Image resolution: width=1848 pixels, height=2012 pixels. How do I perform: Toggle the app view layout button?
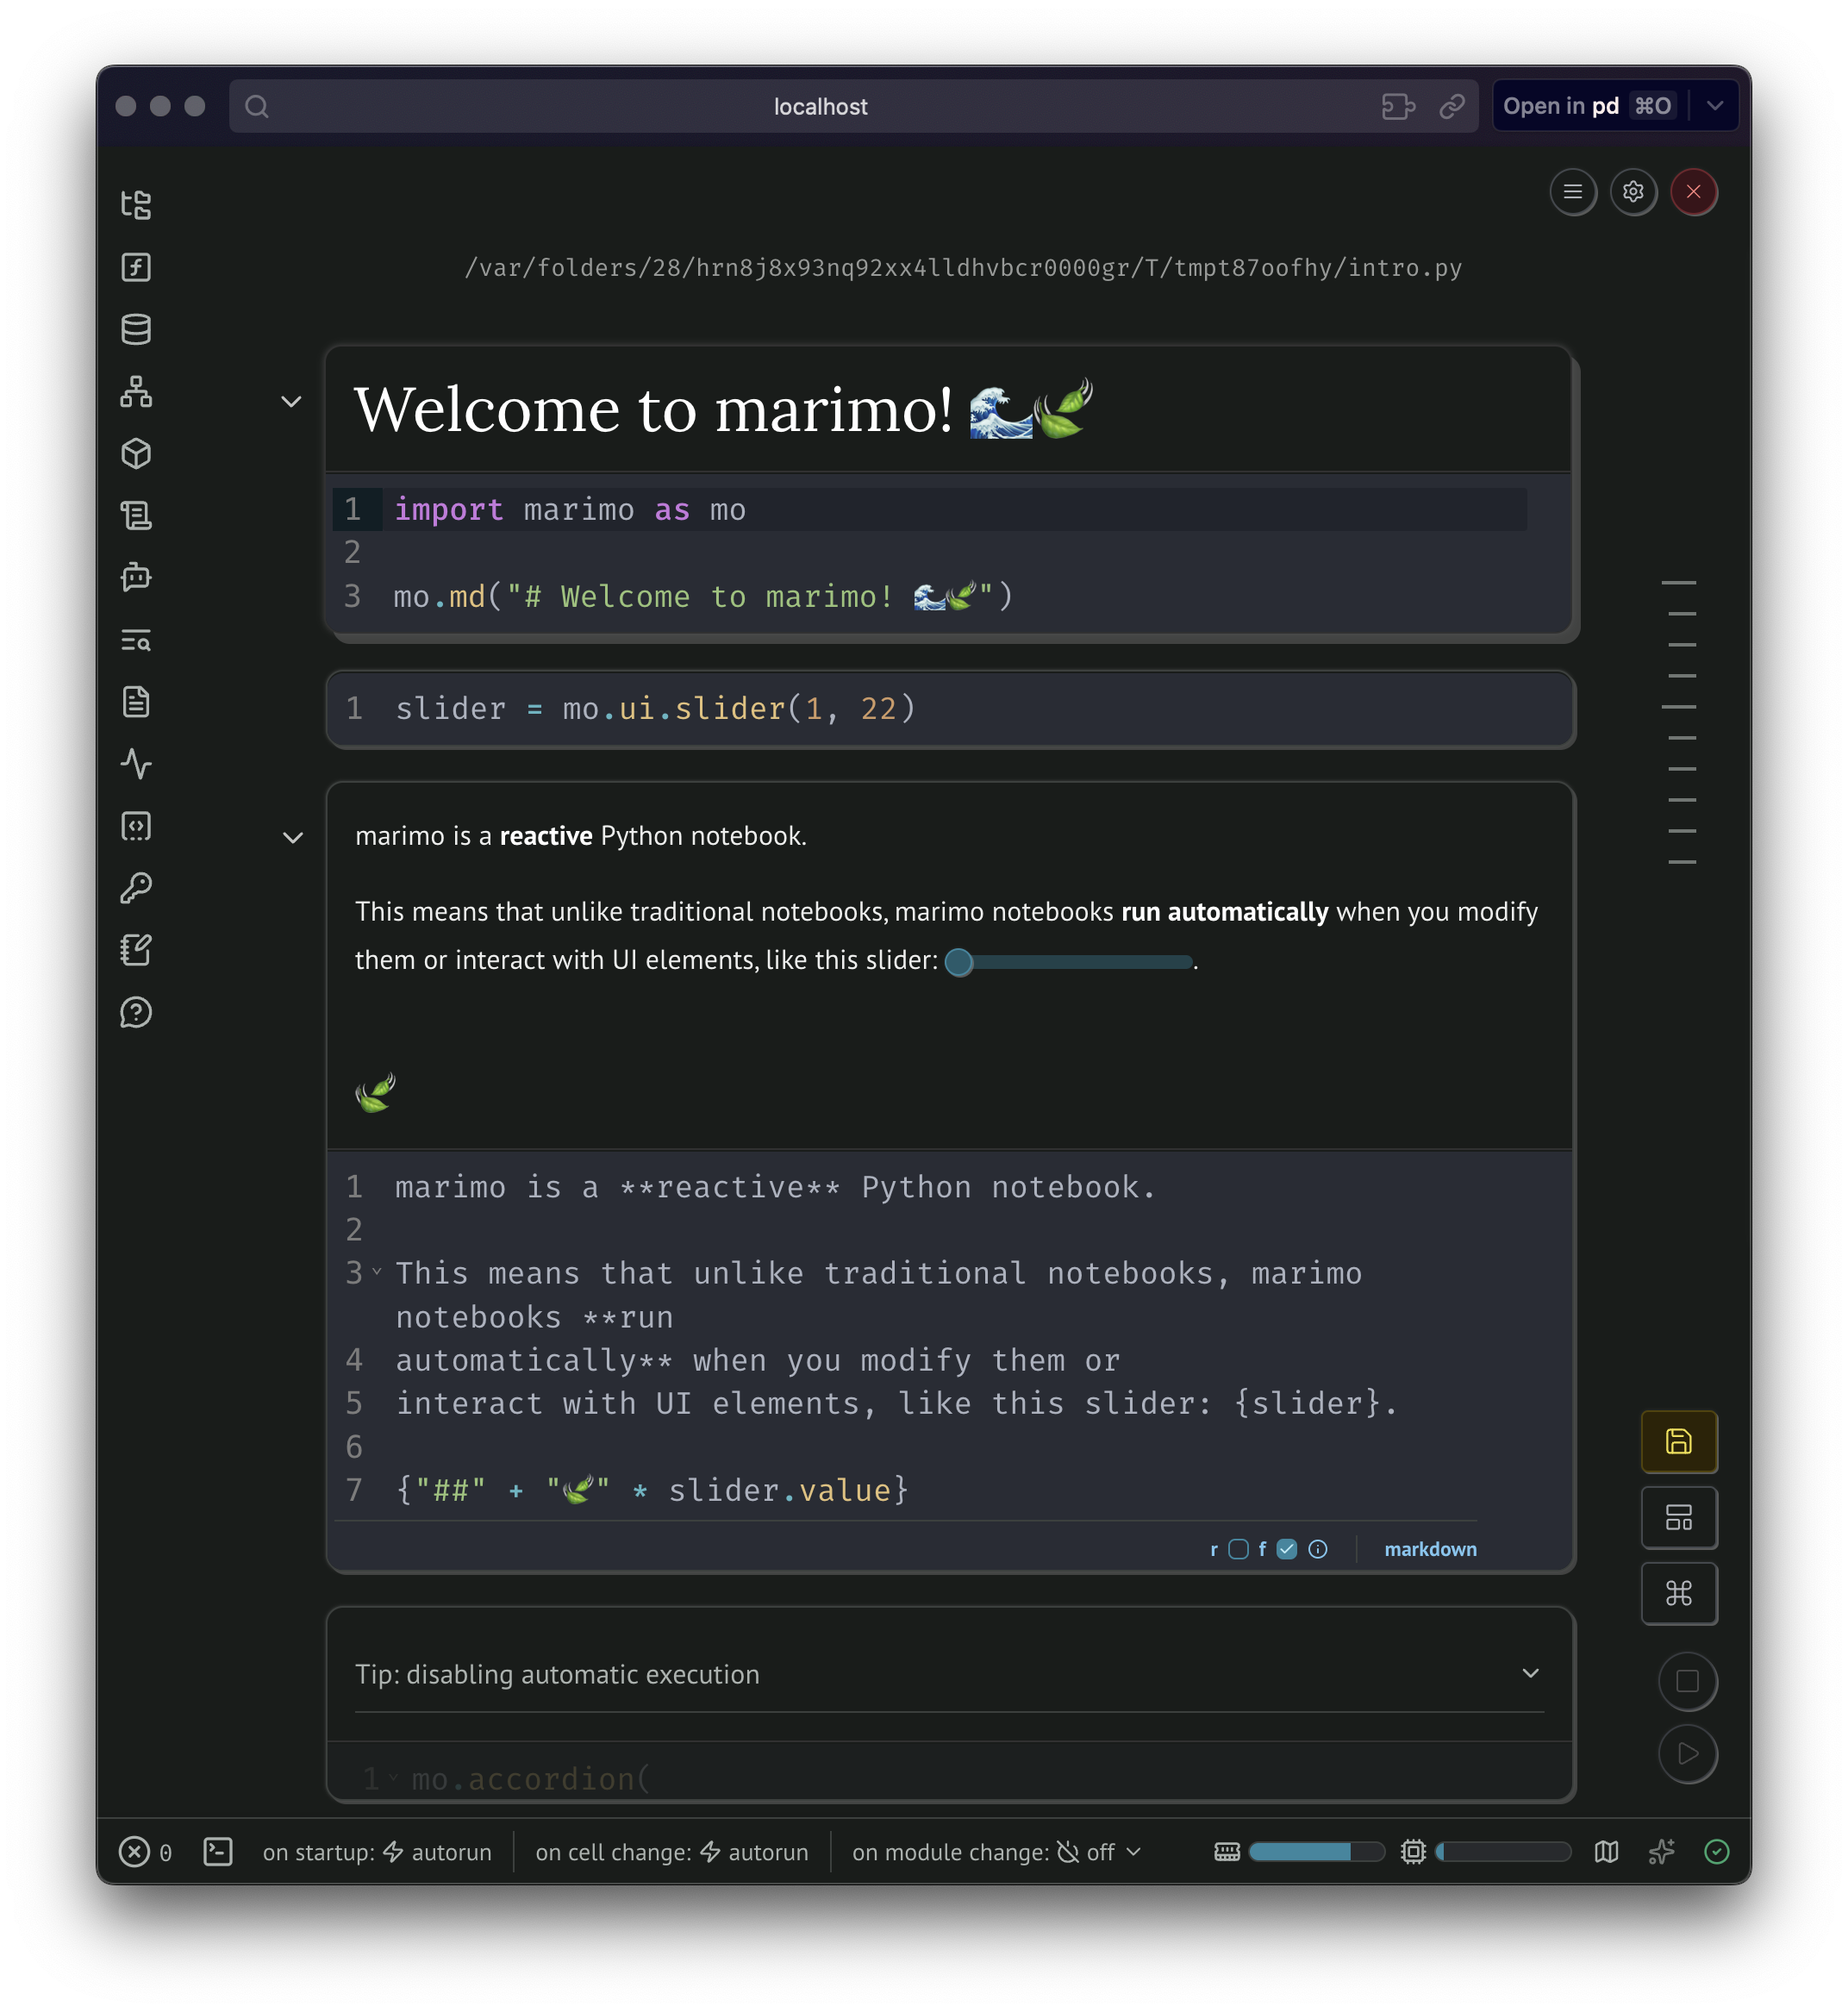1679,1517
